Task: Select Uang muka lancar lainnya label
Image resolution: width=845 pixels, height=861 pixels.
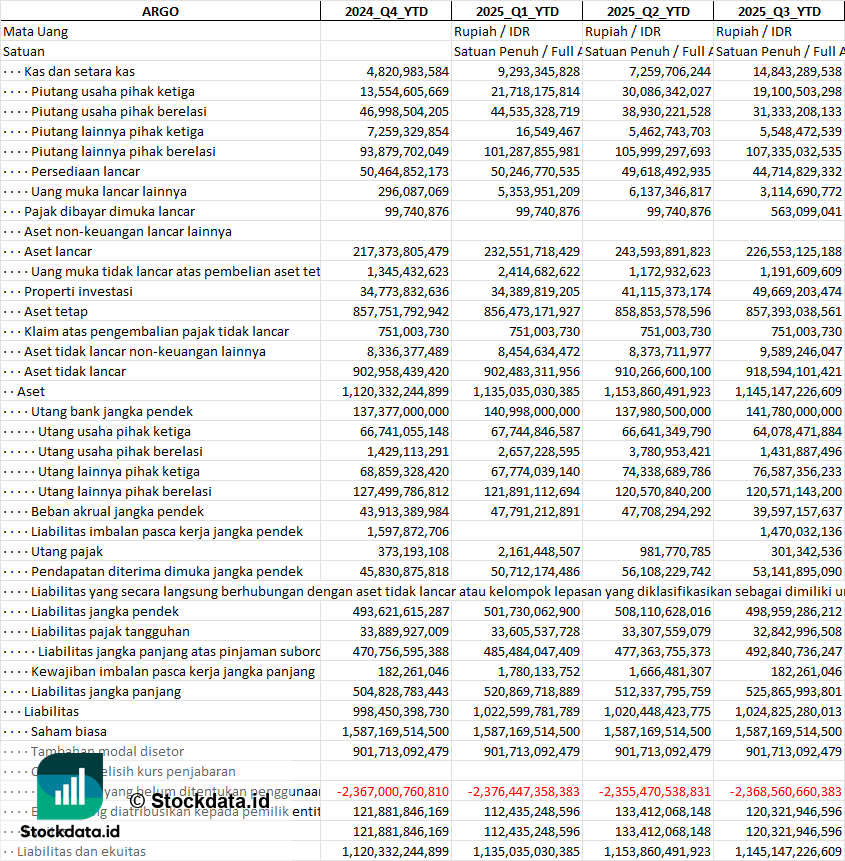Action: (109, 192)
